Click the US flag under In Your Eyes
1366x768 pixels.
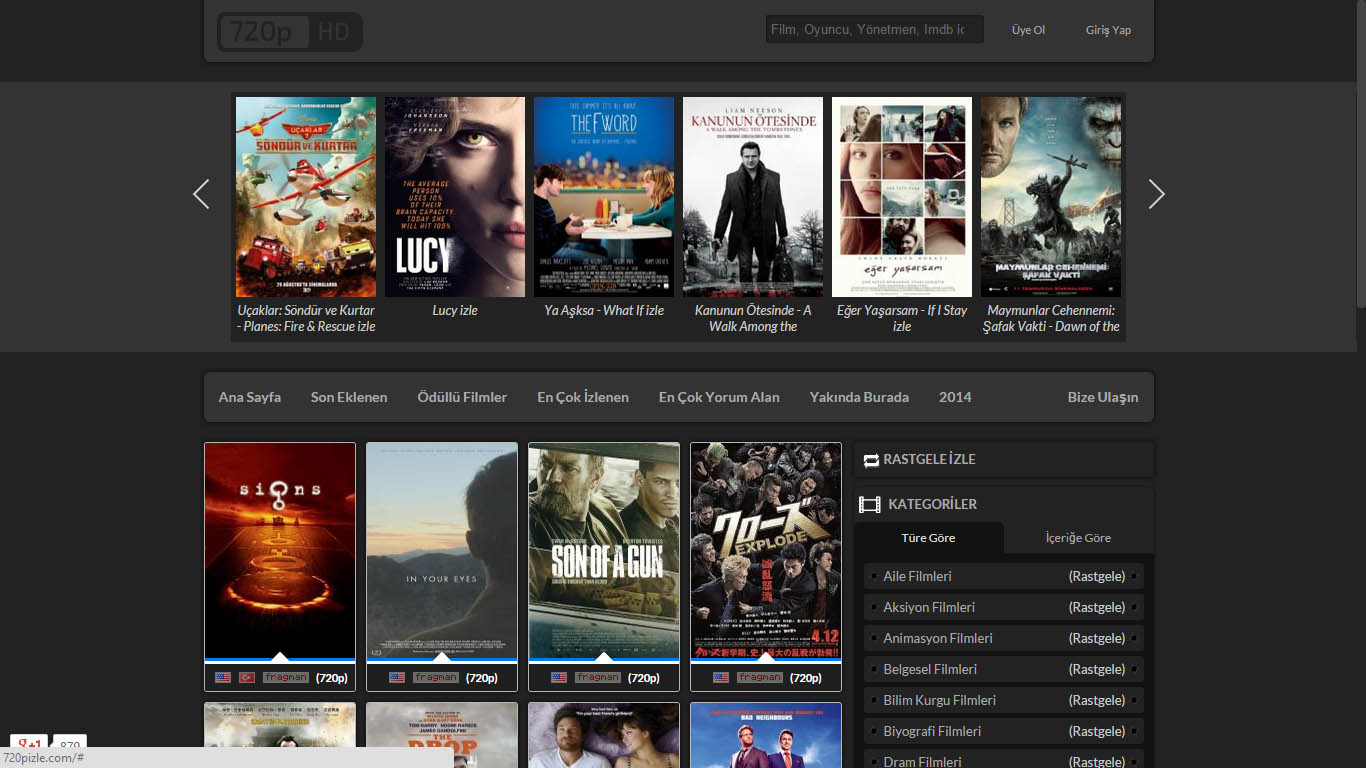click(397, 677)
